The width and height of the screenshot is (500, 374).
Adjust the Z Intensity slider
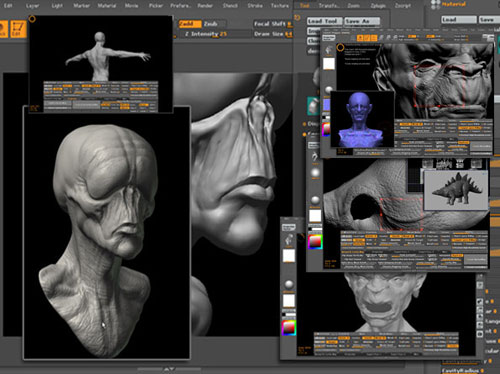[215, 34]
